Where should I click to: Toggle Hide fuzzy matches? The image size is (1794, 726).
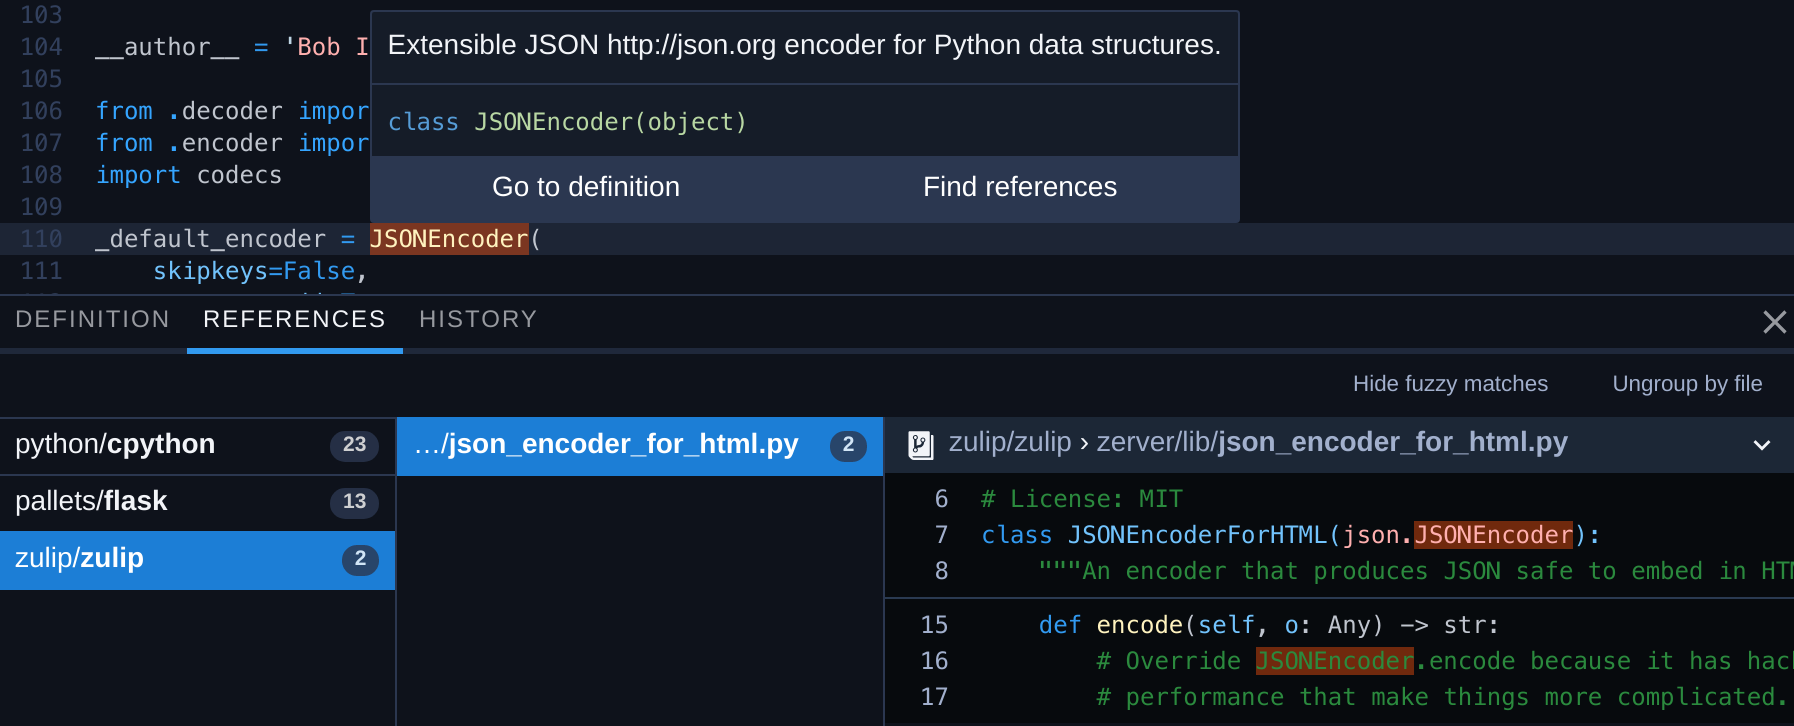tap(1450, 384)
